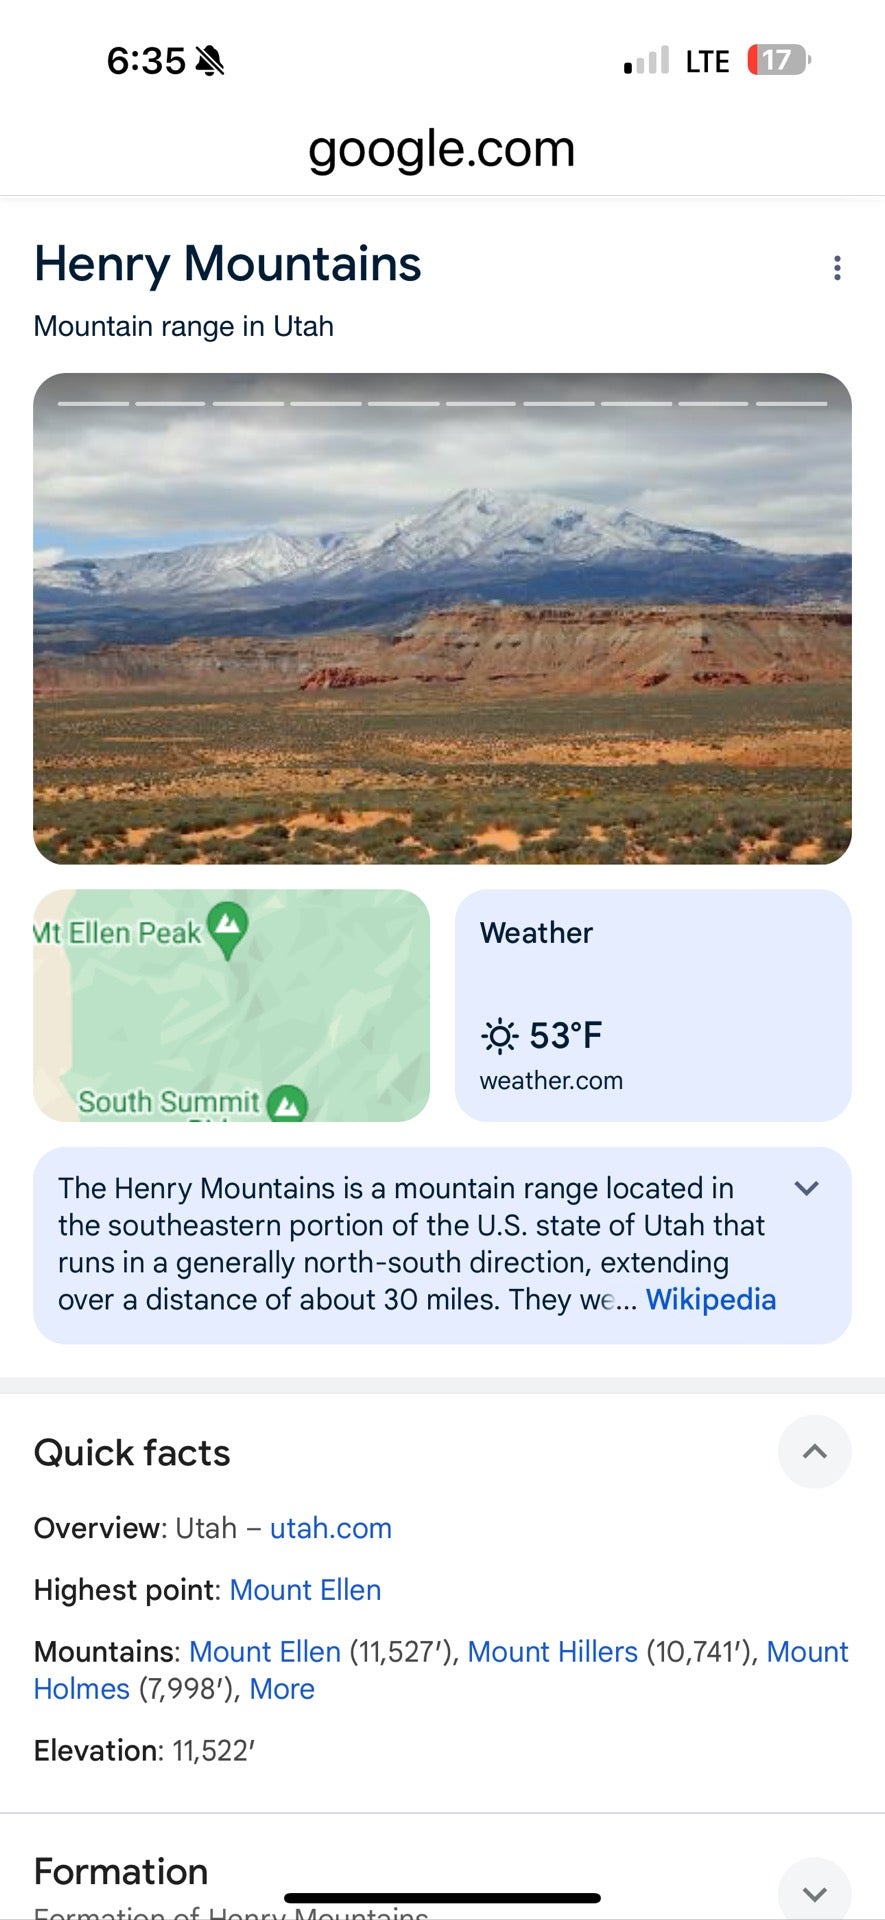The image size is (885, 1920).
Task: Tap the battery indicator in status bar
Action: pos(778,61)
